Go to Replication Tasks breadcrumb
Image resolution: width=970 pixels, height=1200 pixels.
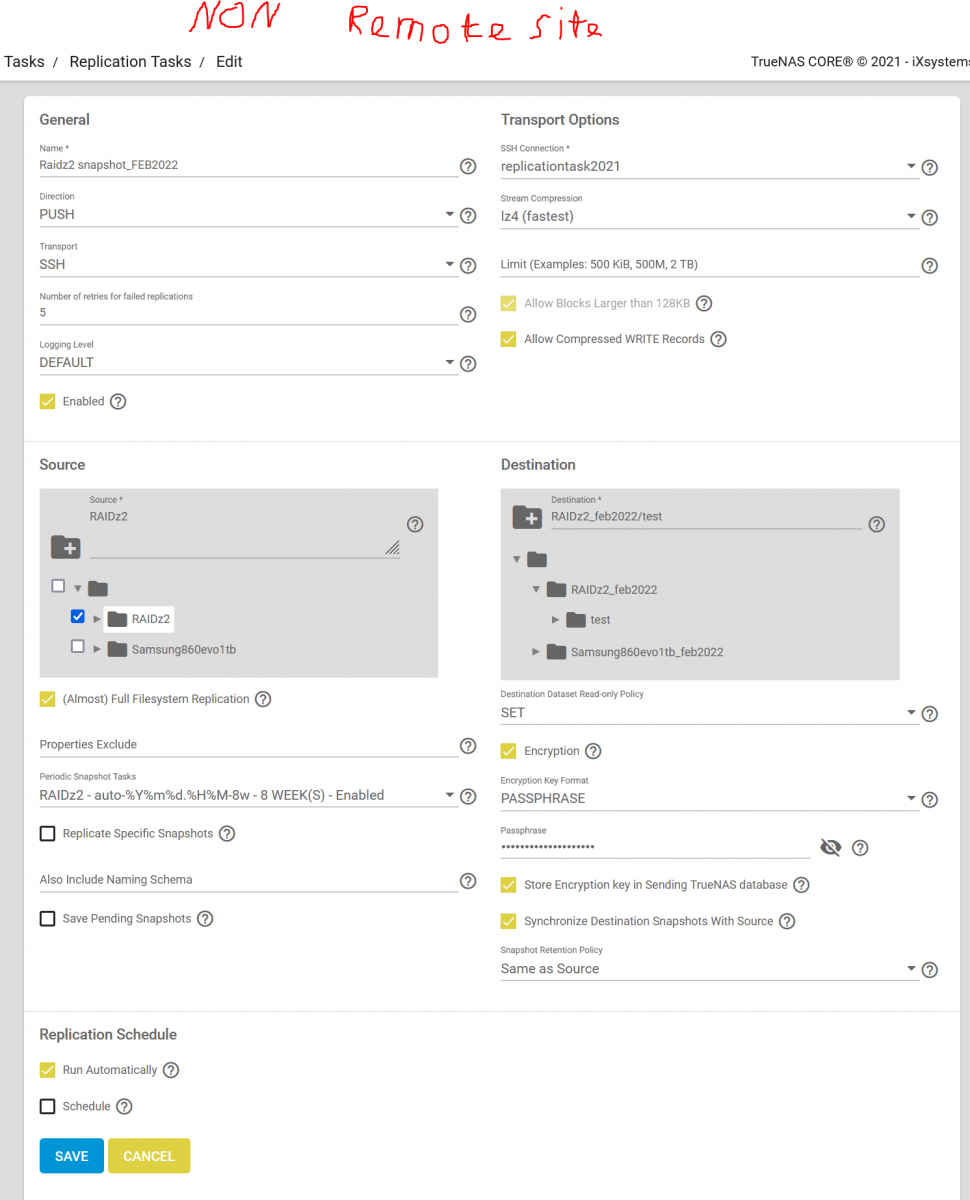(130, 62)
